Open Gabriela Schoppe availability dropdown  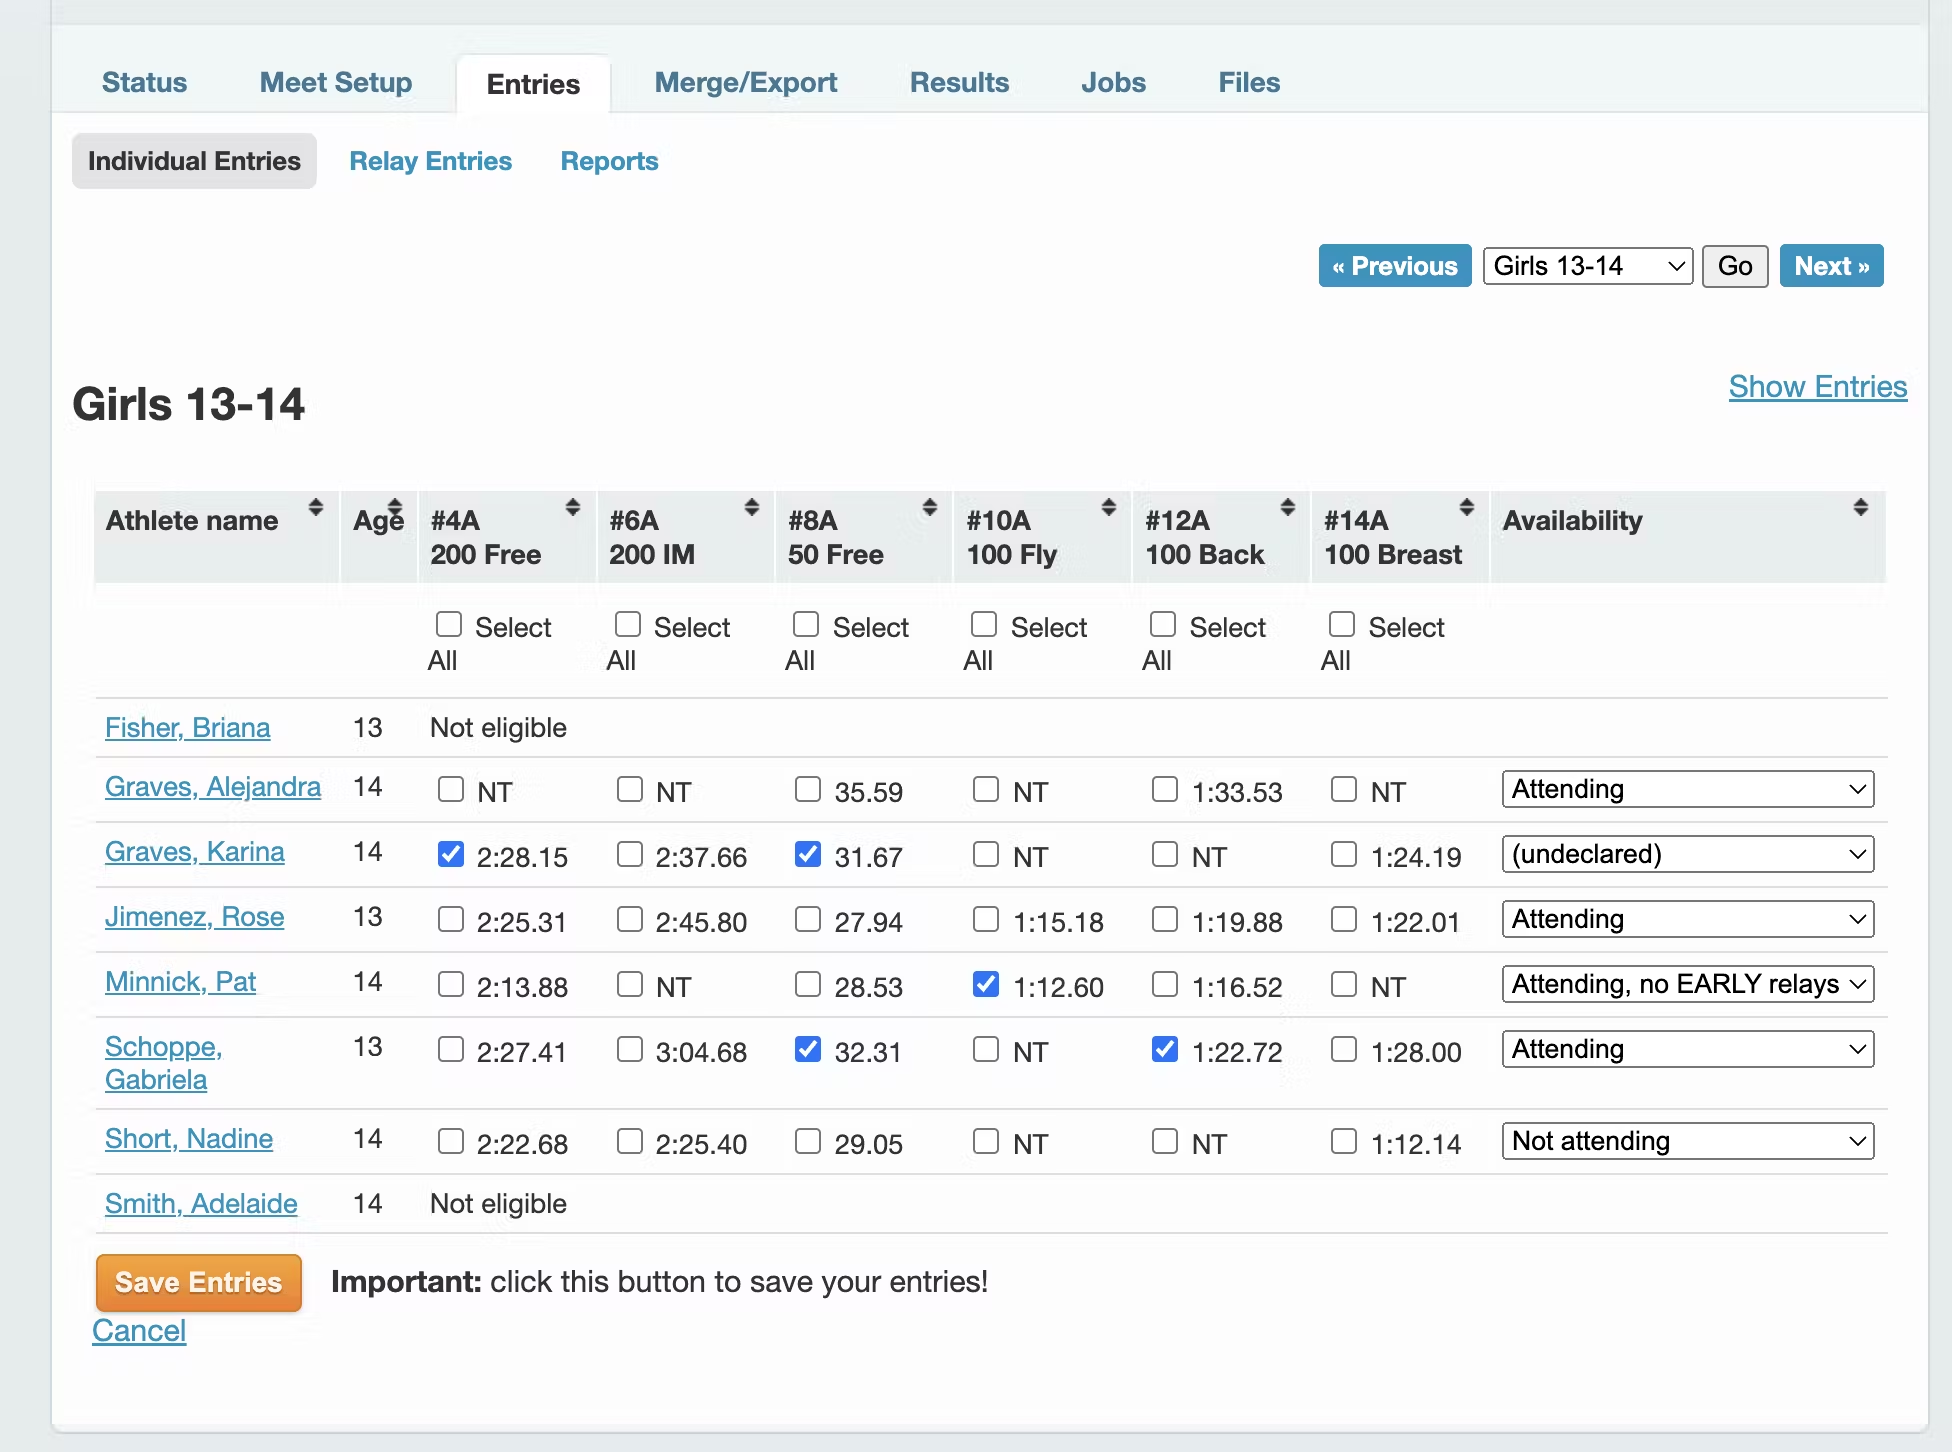[x=1688, y=1049]
